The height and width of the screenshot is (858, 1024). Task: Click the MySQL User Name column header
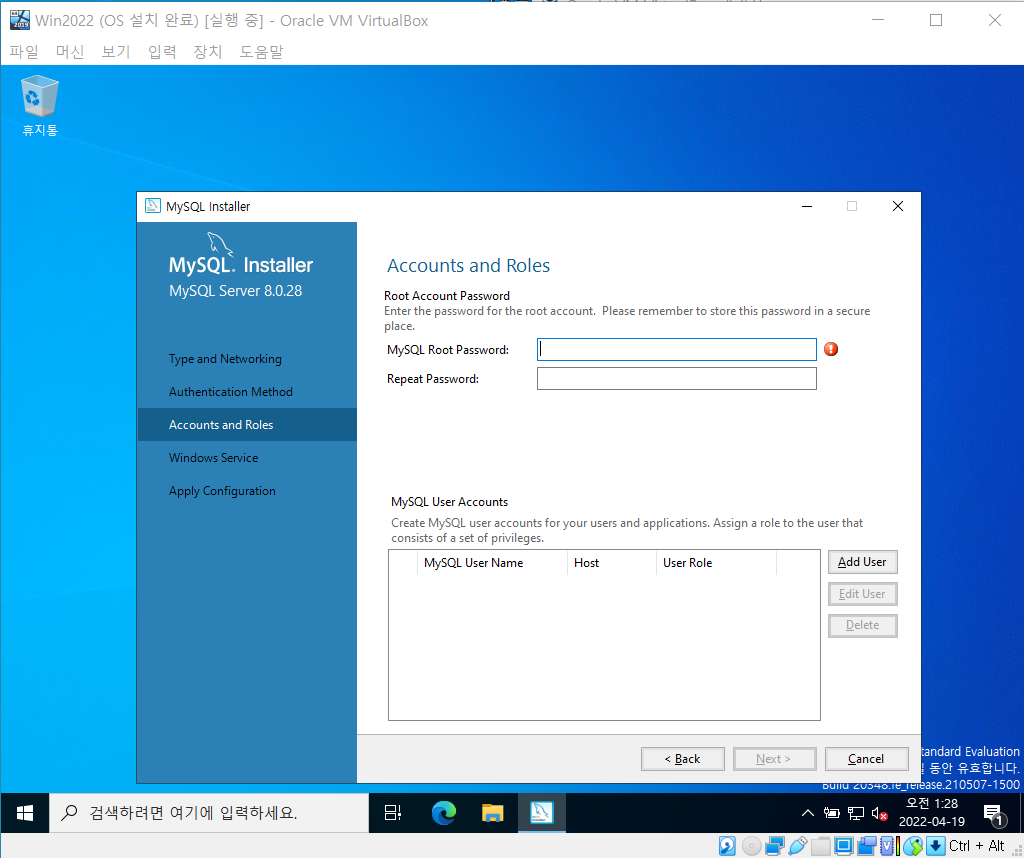tap(492, 563)
